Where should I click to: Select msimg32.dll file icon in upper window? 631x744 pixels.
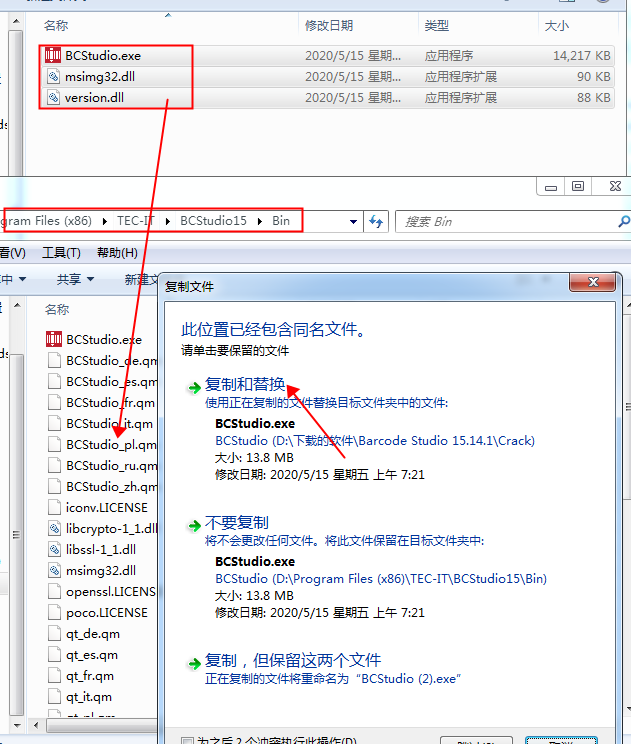click(x=54, y=76)
